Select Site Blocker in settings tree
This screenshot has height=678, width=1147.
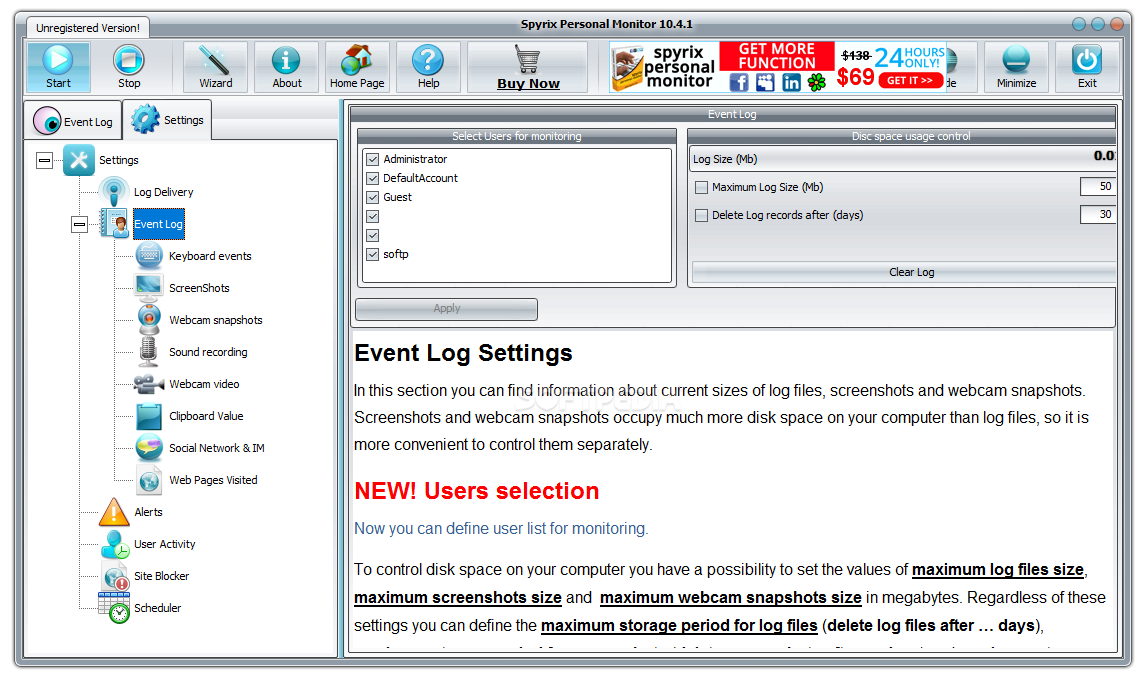coord(161,576)
